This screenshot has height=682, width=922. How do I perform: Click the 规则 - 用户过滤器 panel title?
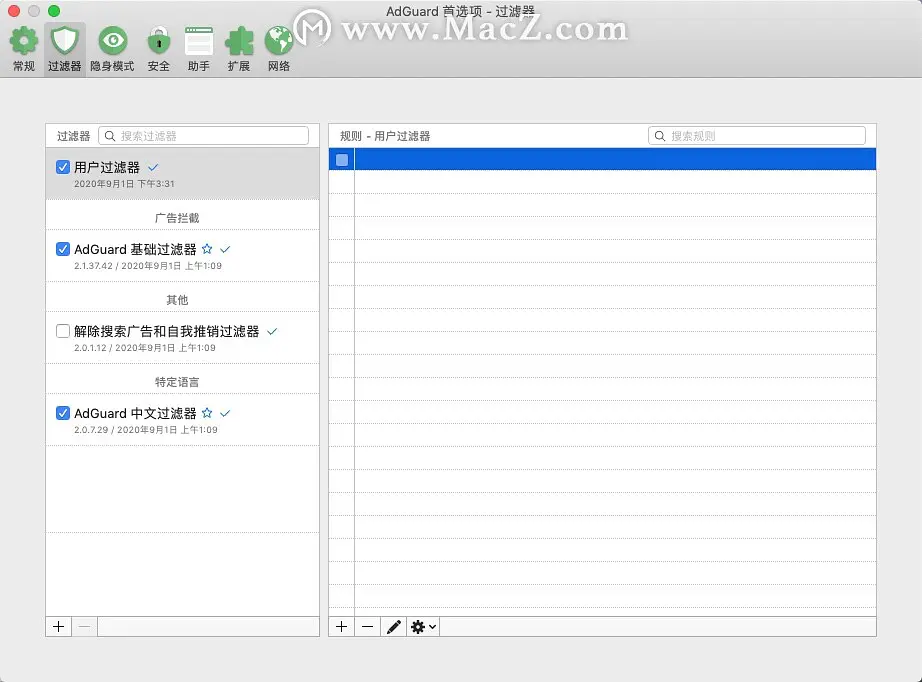click(385, 136)
